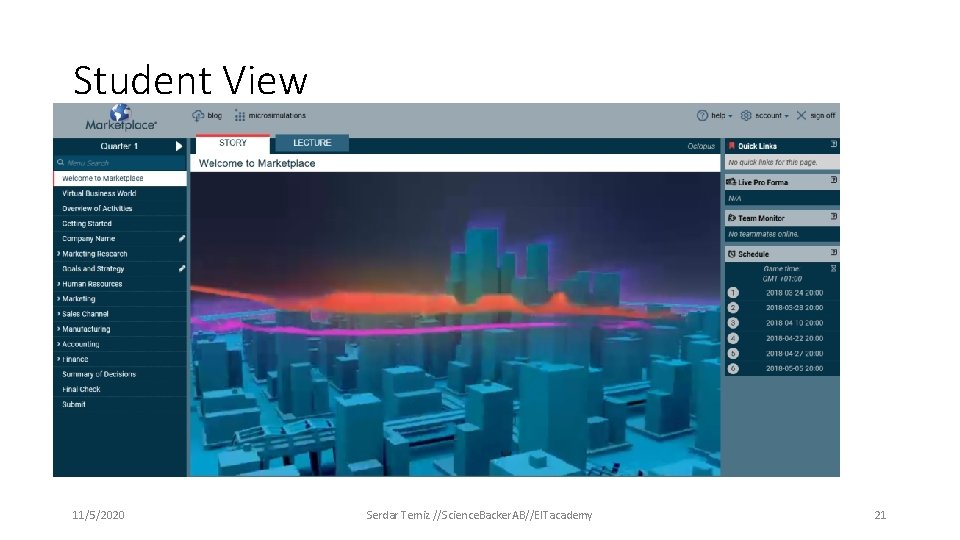Collapse the Schedule panel
Image resolution: width=960 pixels, height=540 pixels.
click(x=833, y=252)
